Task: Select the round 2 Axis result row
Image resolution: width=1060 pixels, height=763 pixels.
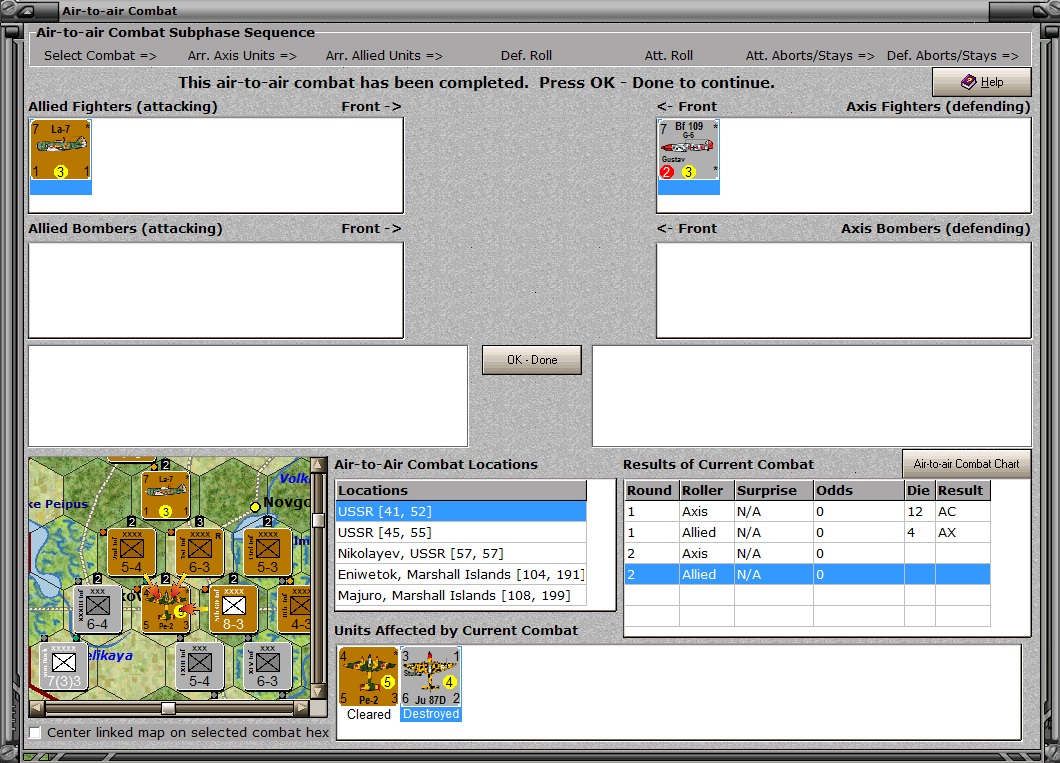Action: 807,553
